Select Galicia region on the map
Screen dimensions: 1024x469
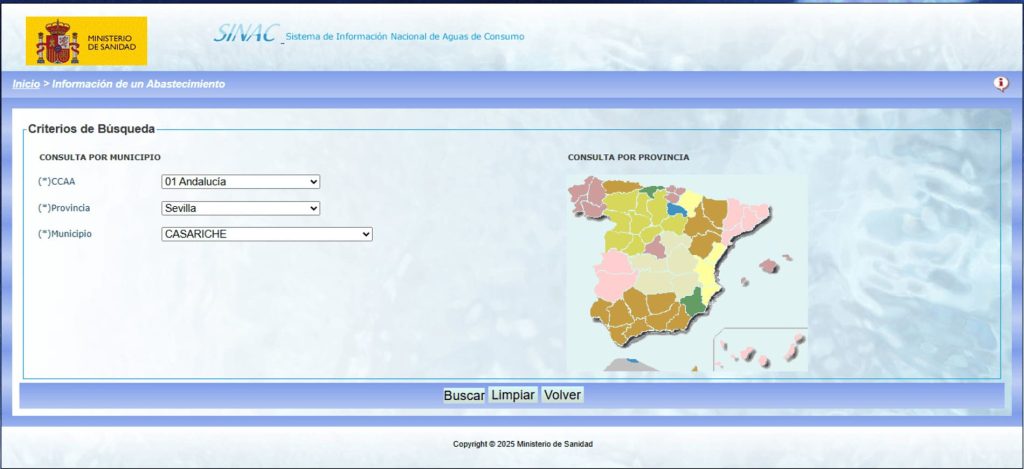588,195
